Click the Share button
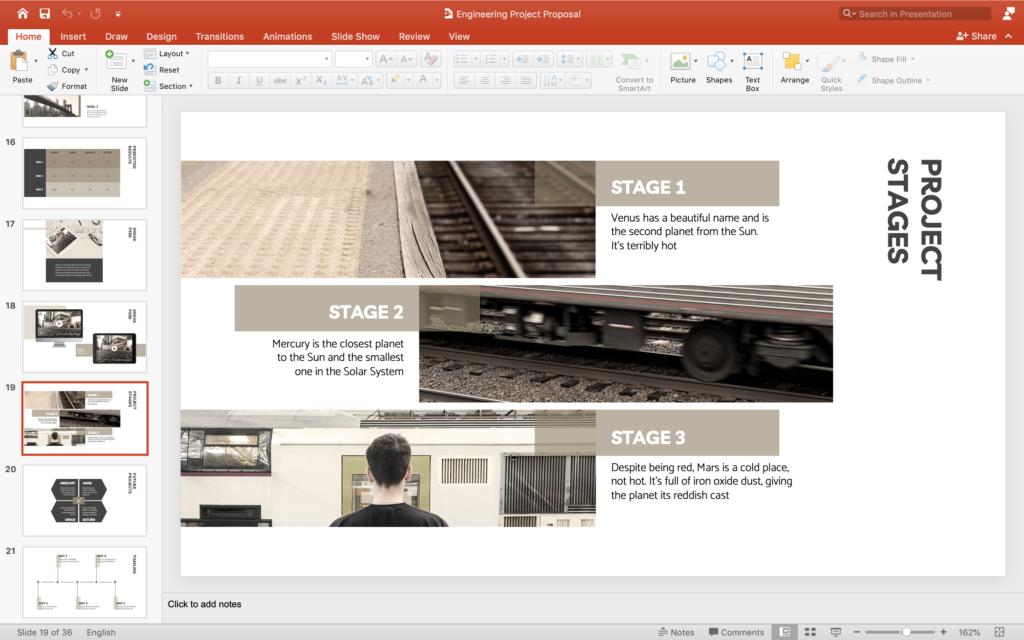Viewport: 1024px width, 640px height. click(976, 36)
